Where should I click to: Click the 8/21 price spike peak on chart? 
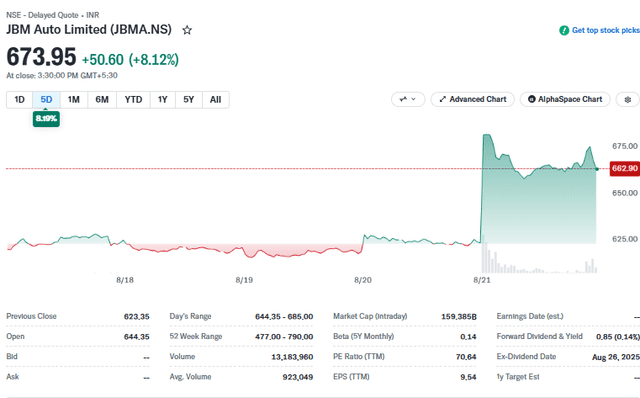487,135
